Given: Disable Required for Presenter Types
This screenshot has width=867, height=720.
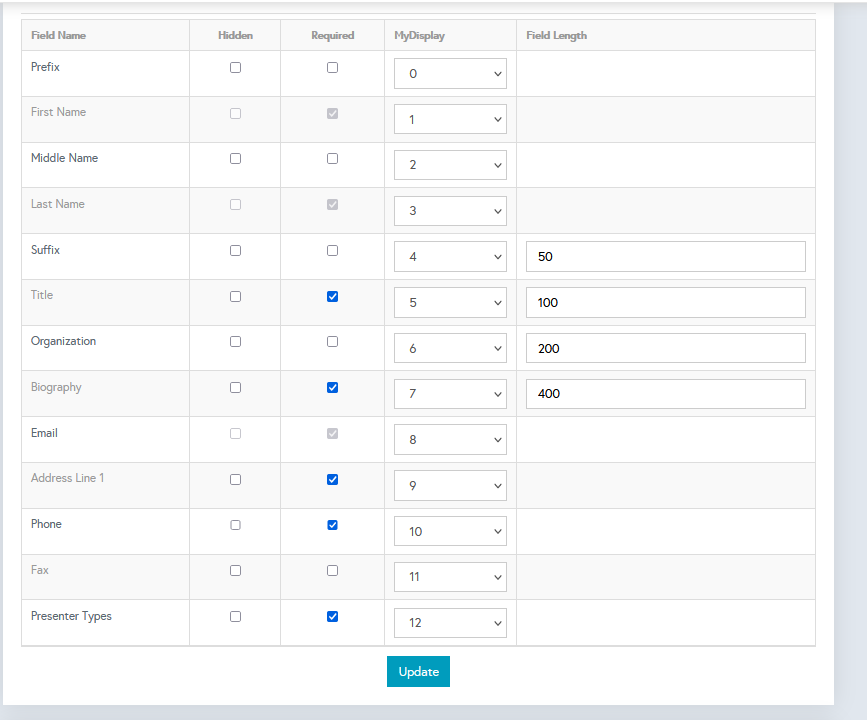Looking at the screenshot, I should pyautogui.click(x=332, y=617).
